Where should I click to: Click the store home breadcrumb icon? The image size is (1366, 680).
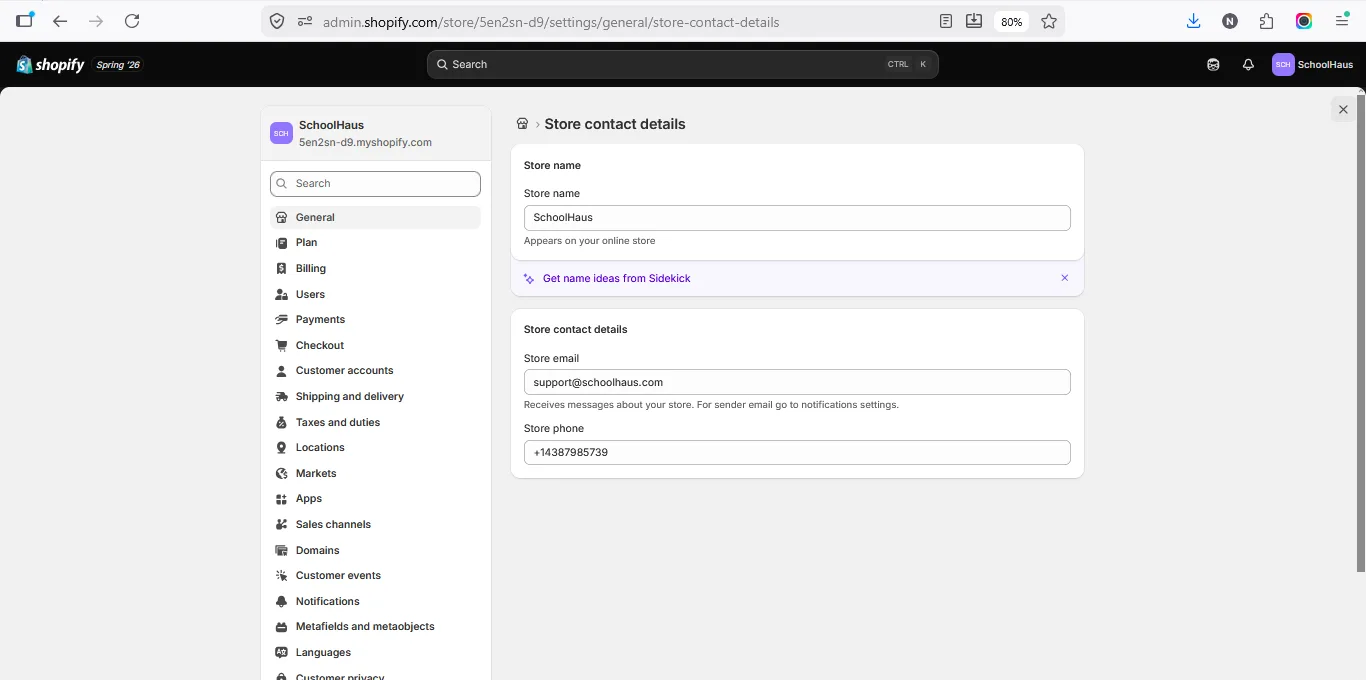tap(522, 124)
